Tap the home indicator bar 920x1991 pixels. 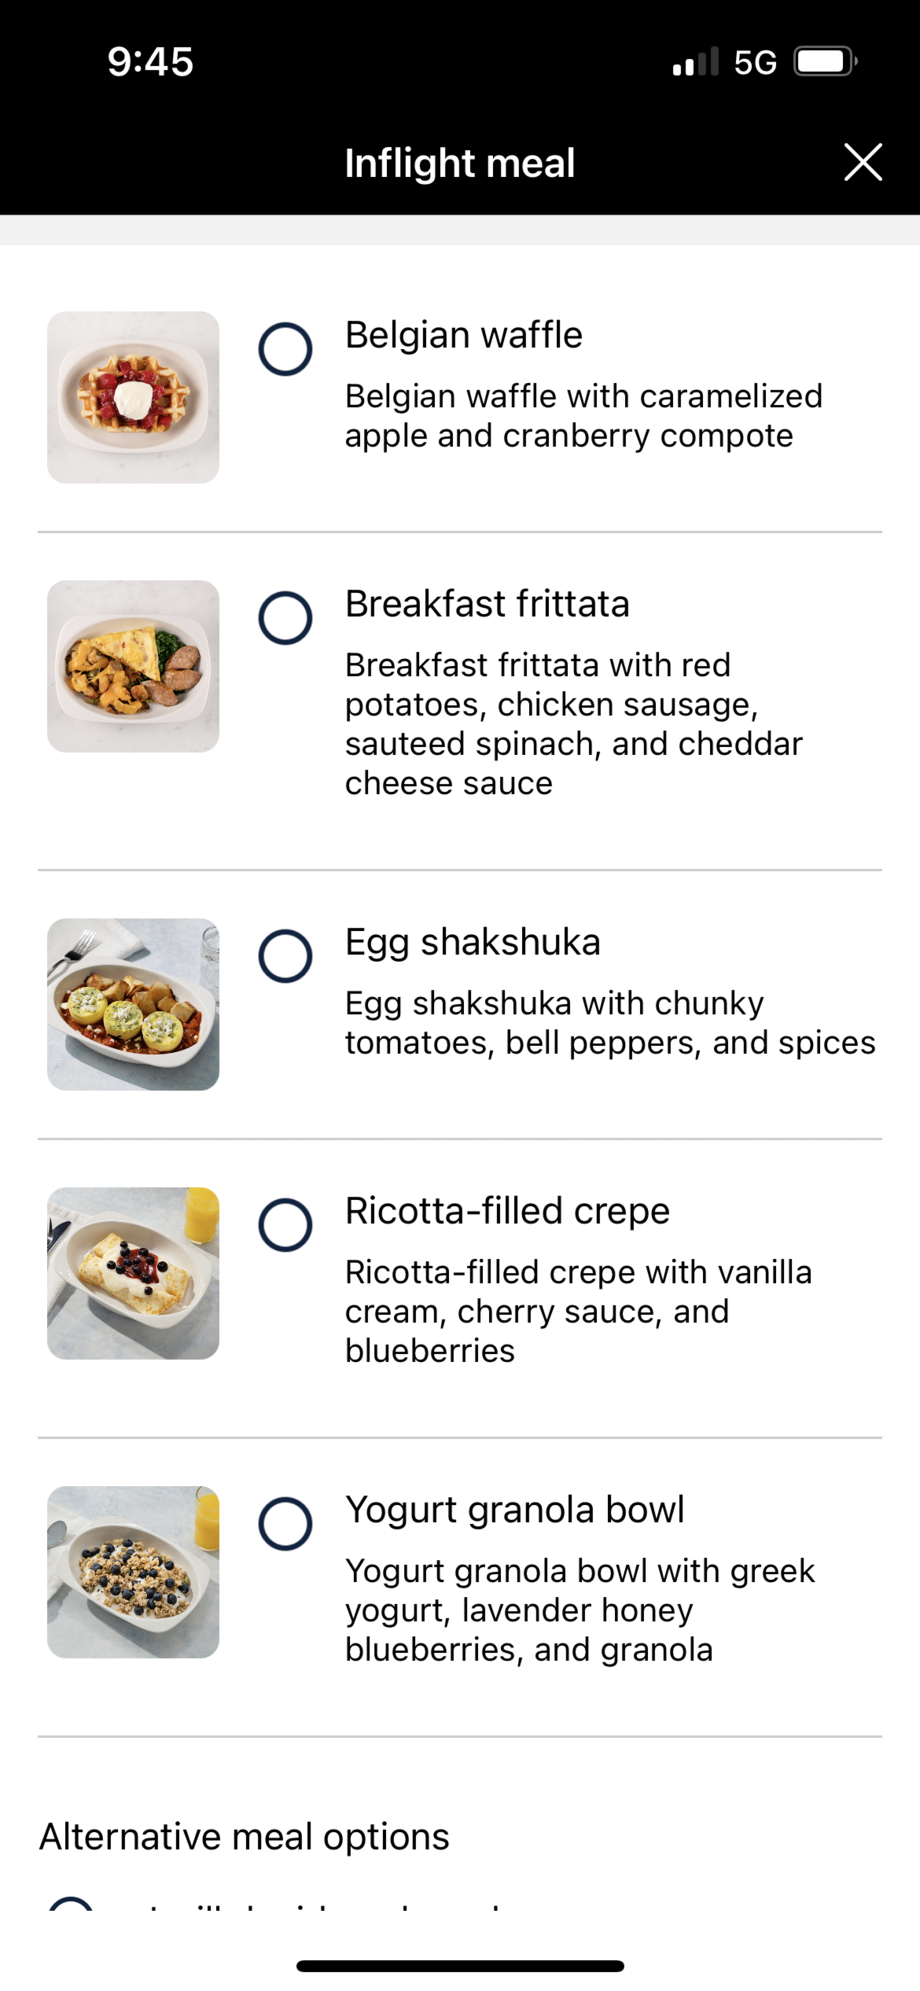460,1966
